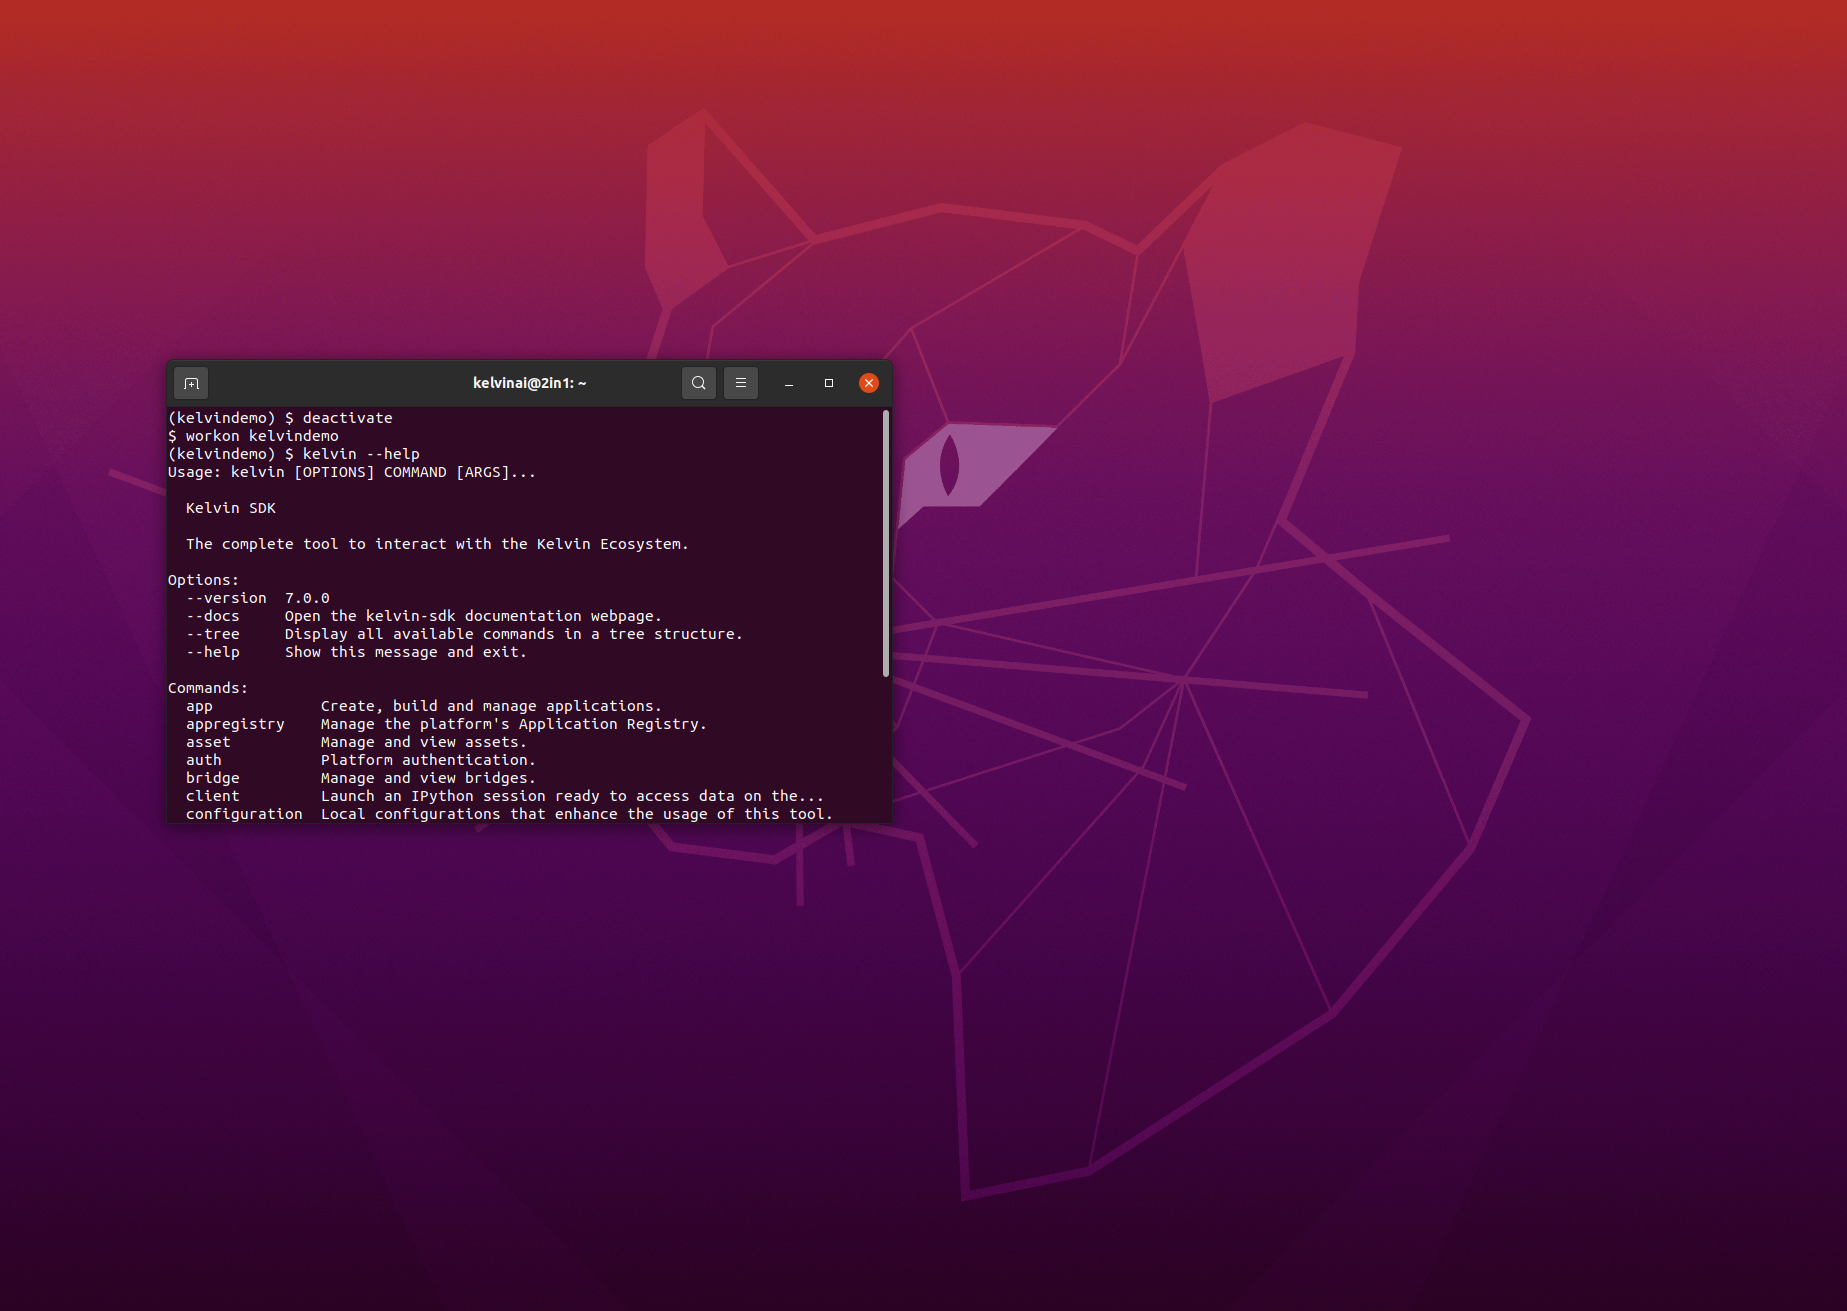The width and height of the screenshot is (1847, 1311).
Task: Click the maximize window icon
Action: (x=828, y=383)
